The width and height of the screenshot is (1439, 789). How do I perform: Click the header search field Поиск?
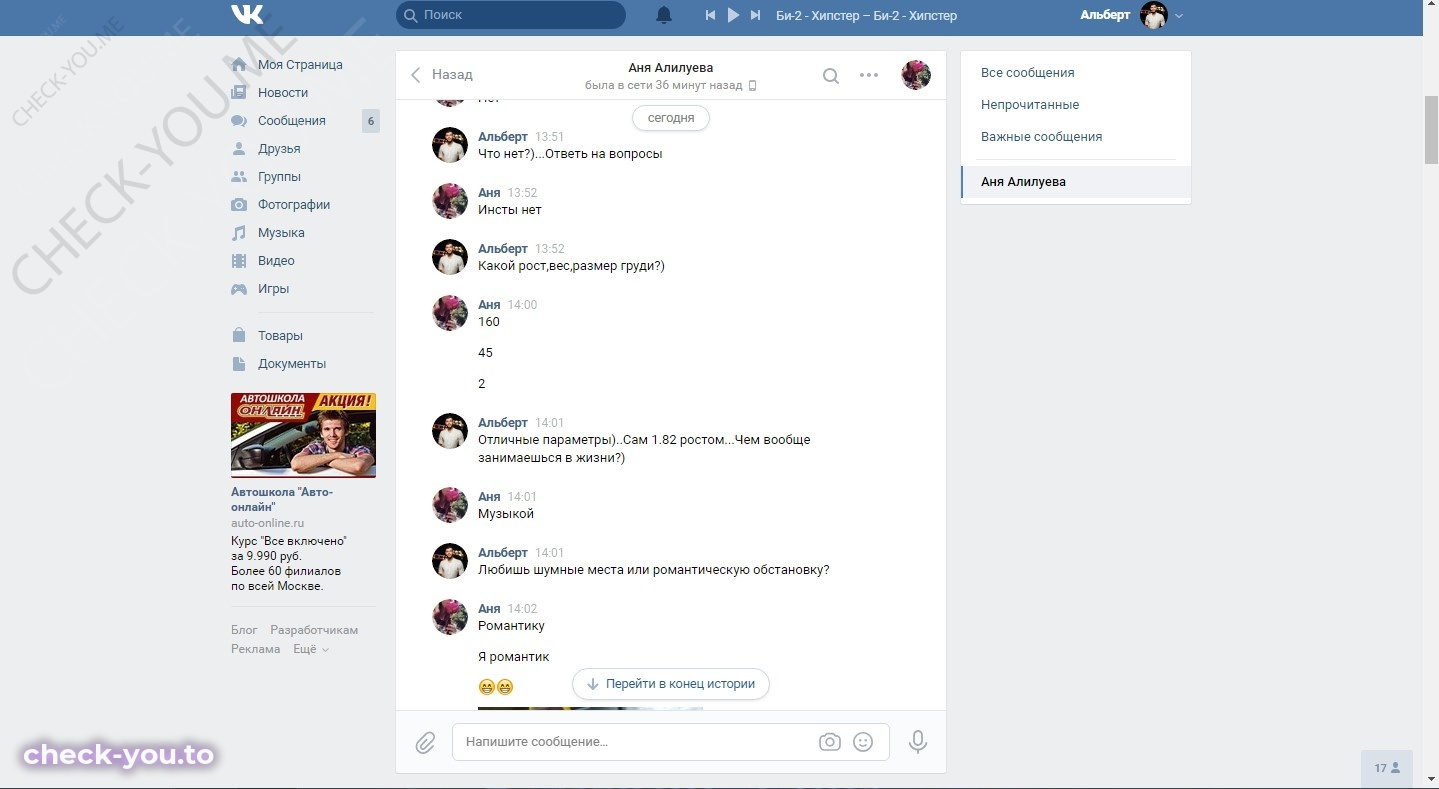tap(511, 15)
